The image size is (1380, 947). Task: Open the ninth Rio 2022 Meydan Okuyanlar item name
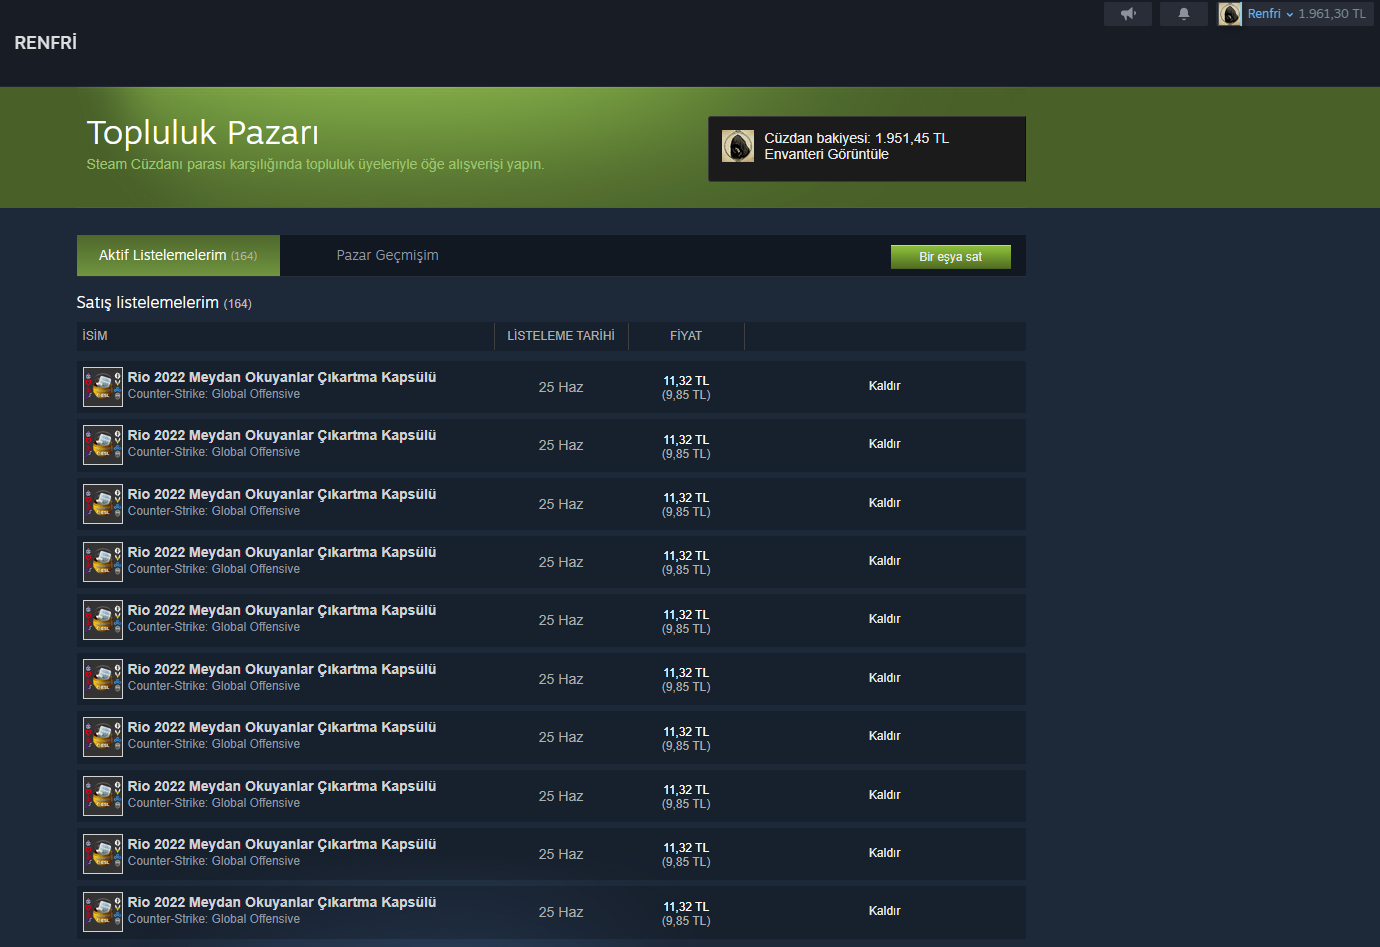pyautogui.click(x=282, y=844)
